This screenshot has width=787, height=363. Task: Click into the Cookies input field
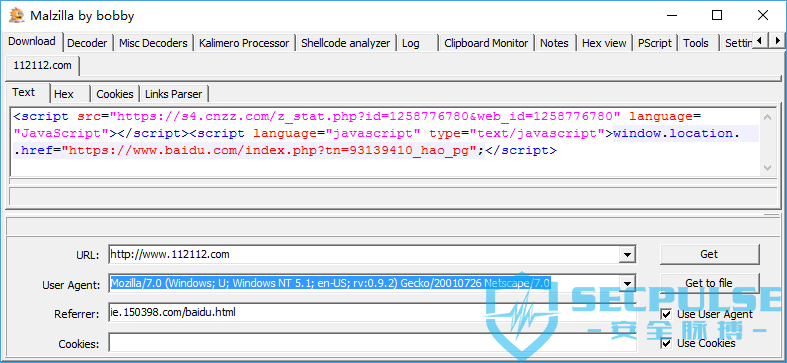[x=372, y=342]
